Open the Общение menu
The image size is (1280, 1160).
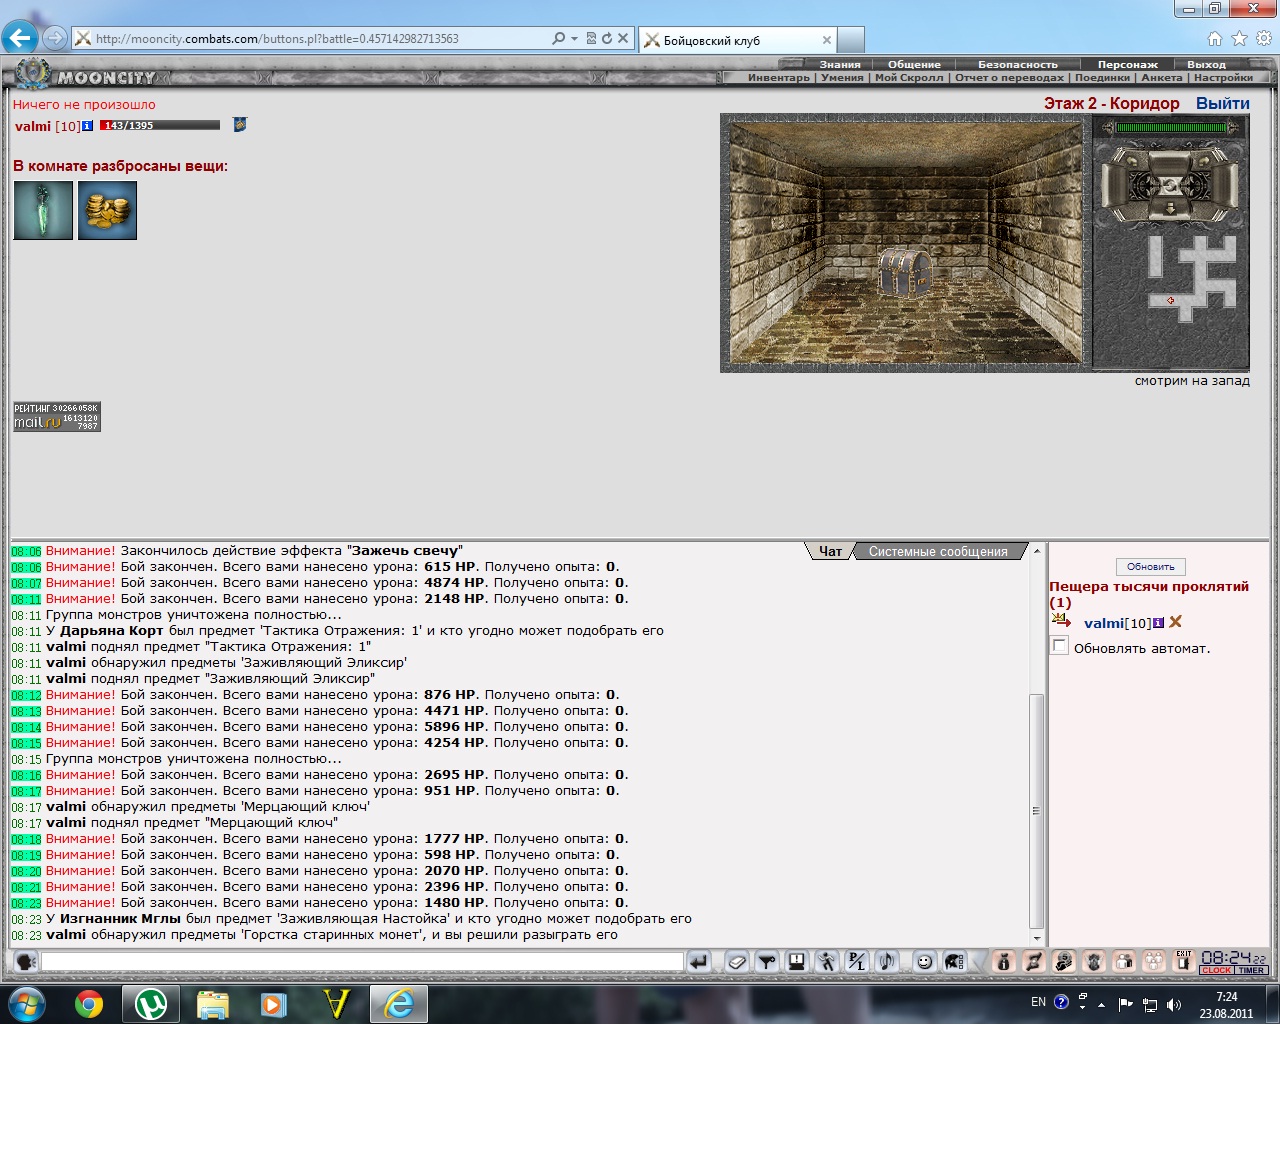coord(914,64)
